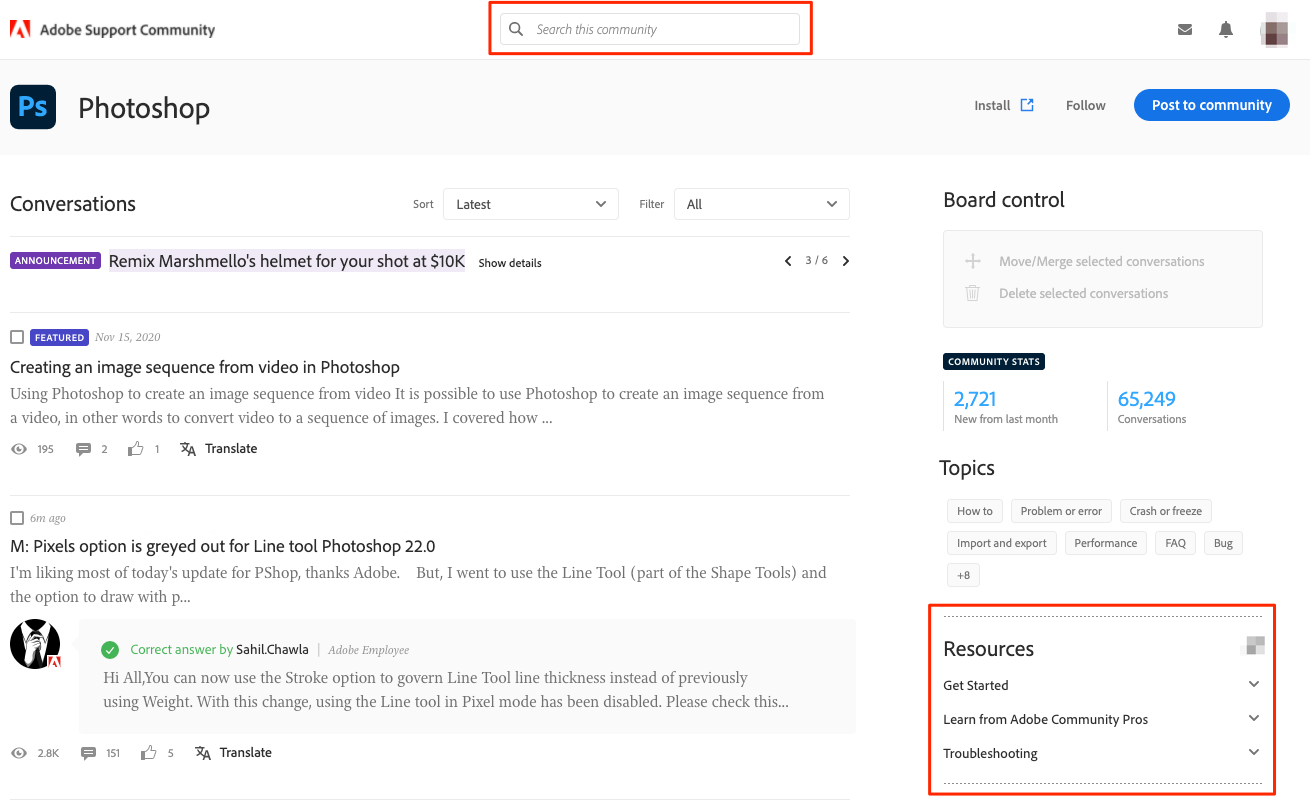Select the checkbox next to the Line tool post
The image size is (1310, 800).
[x=17, y=517]
